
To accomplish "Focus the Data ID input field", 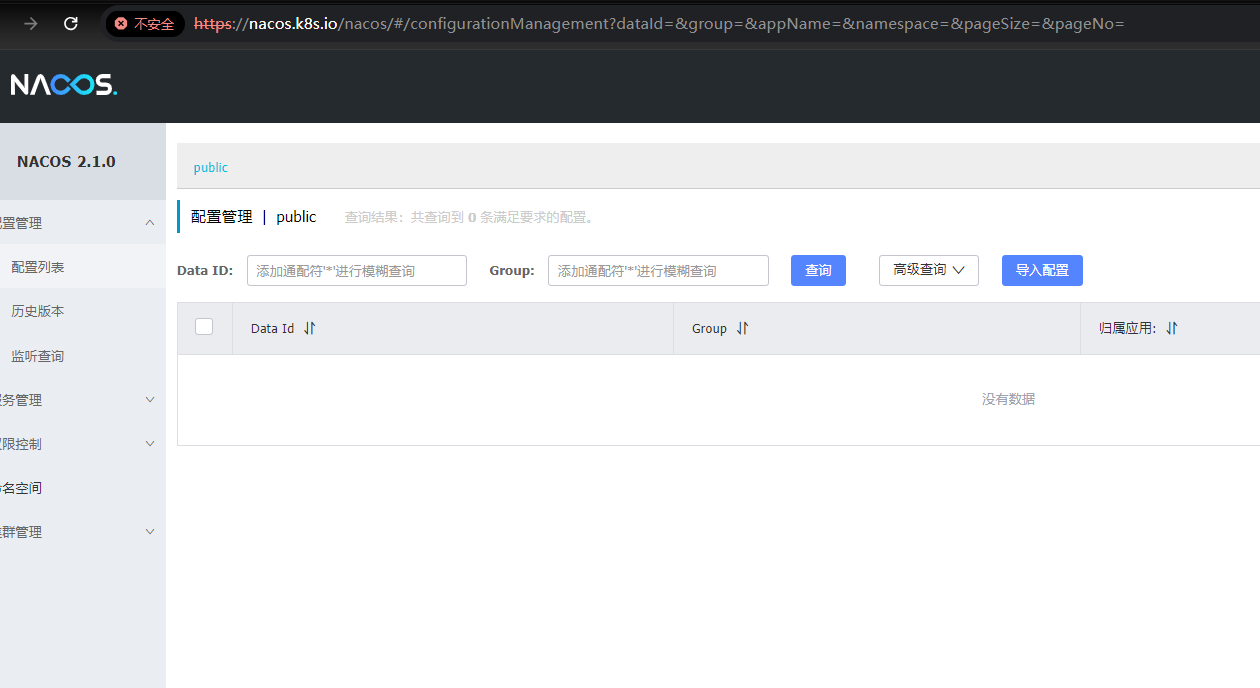I will [357, 270].
